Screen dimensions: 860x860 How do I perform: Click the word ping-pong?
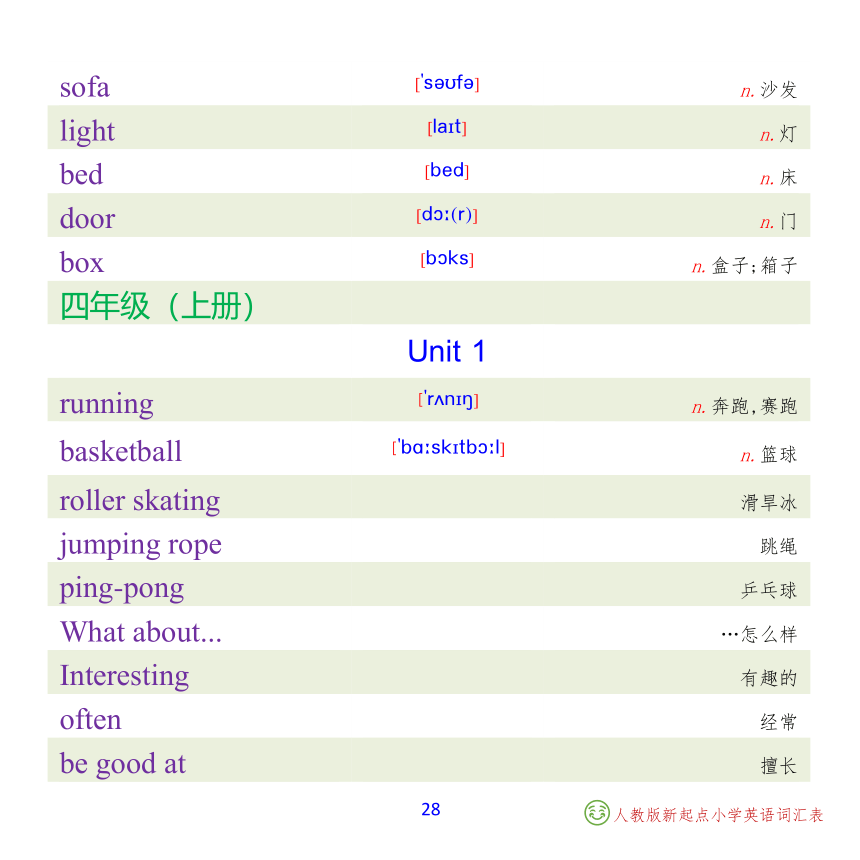coord(122,589)
